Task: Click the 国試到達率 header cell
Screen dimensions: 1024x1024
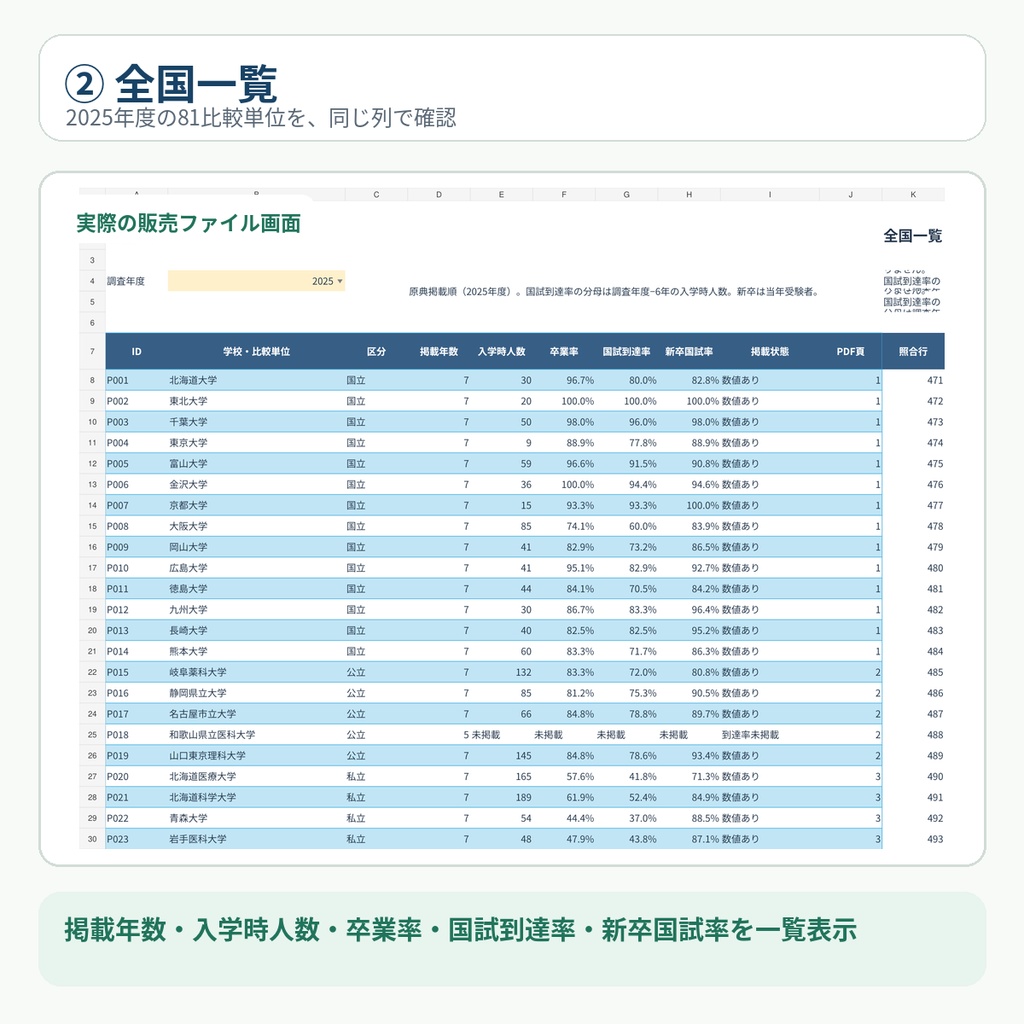Action: (627, 351)
